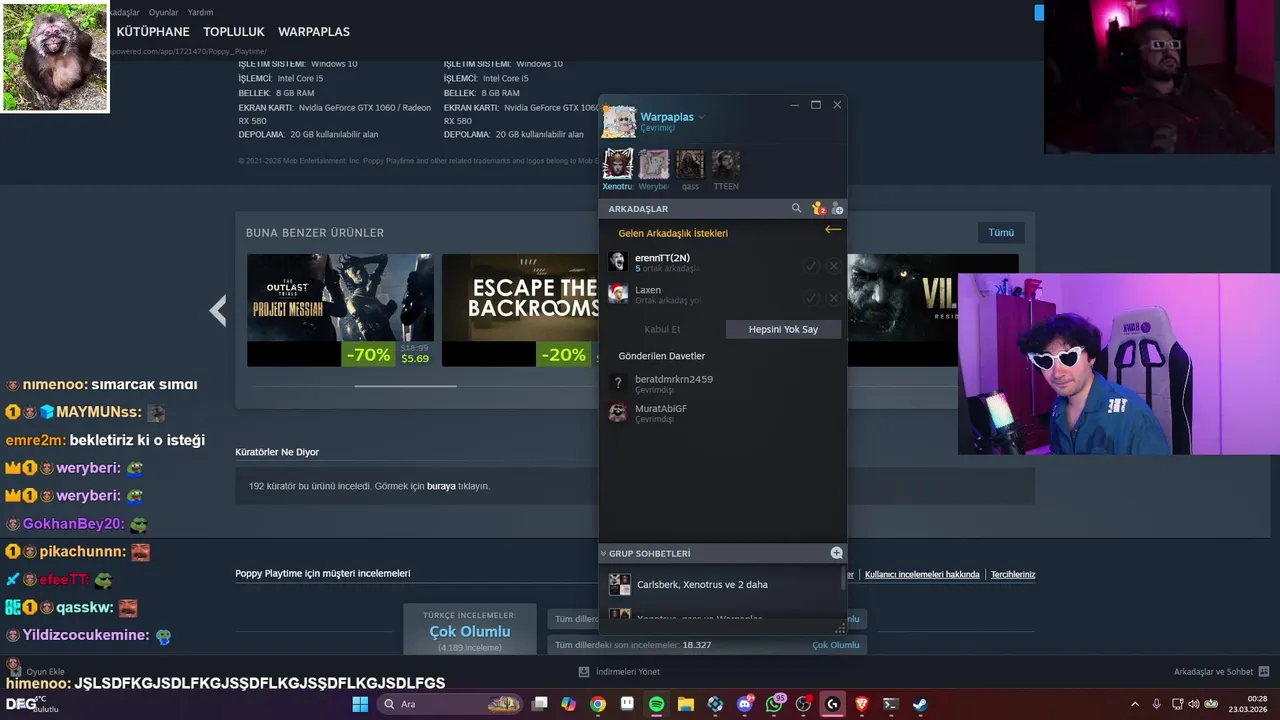The height and width of the screenshot is (720, 1280).
Task: Open beratdmrkrn2459 sent invite entry
Action: [x=722, y=383]
